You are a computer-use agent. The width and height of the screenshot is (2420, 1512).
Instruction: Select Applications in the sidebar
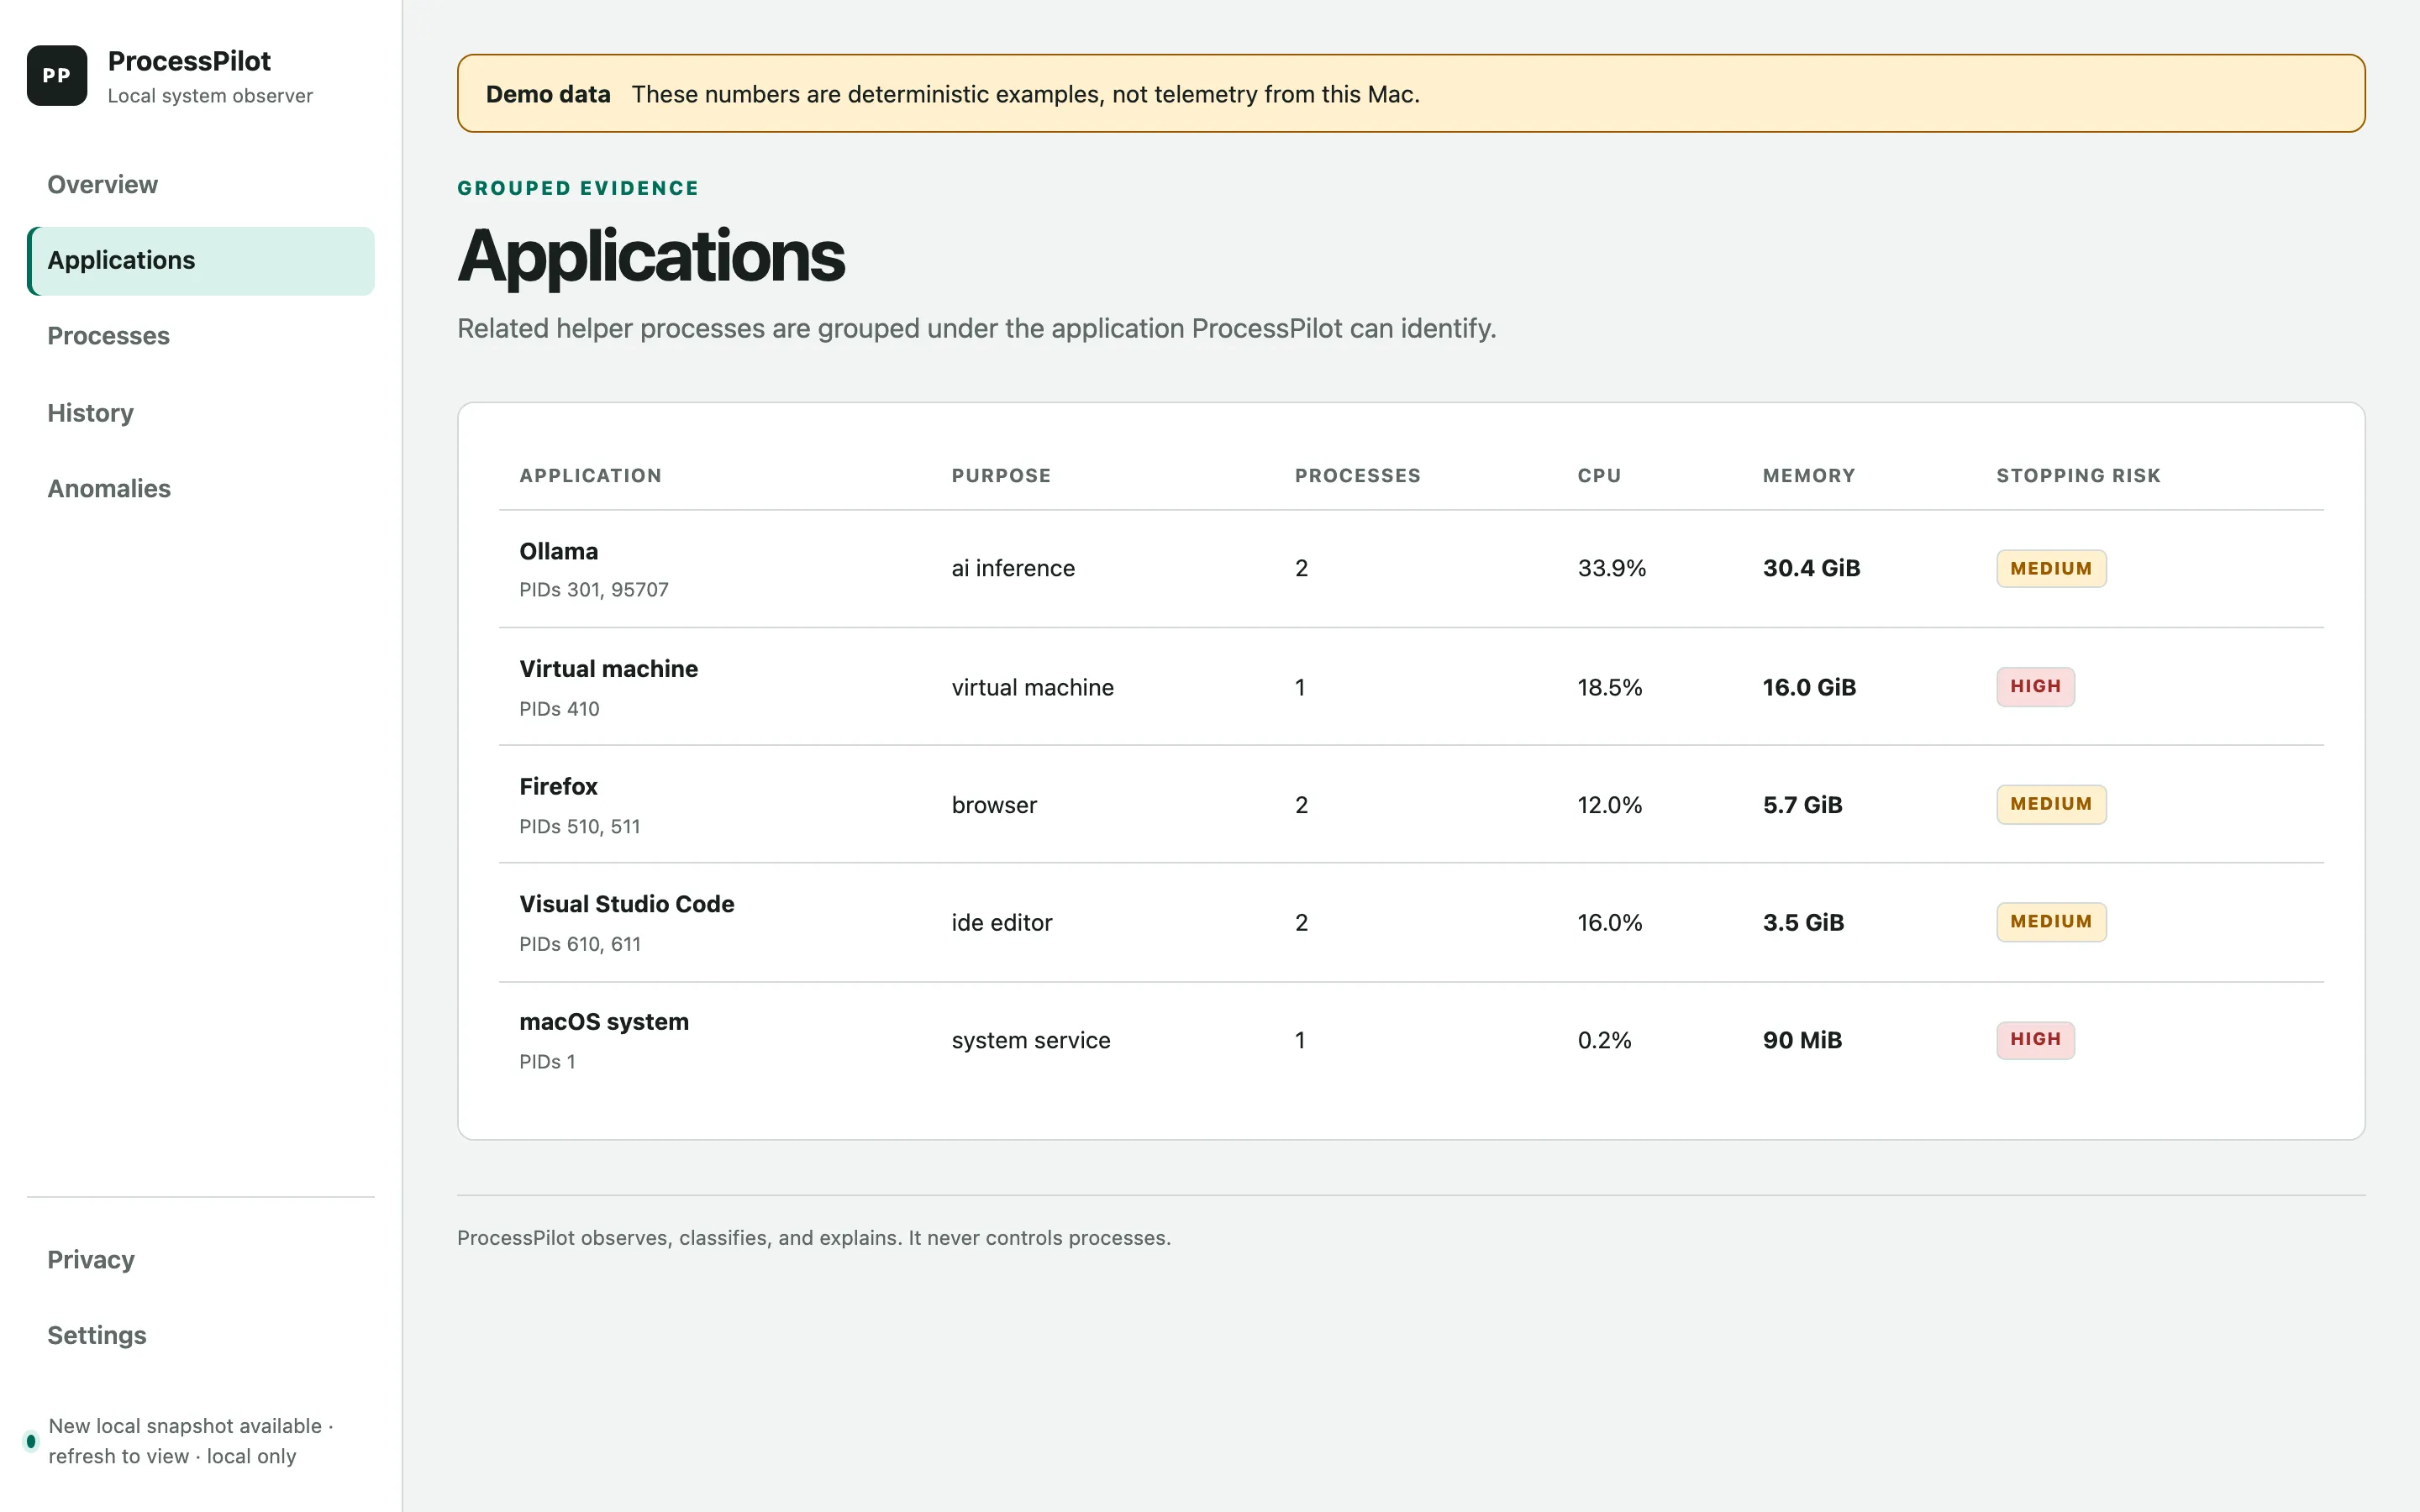point(201,260)
